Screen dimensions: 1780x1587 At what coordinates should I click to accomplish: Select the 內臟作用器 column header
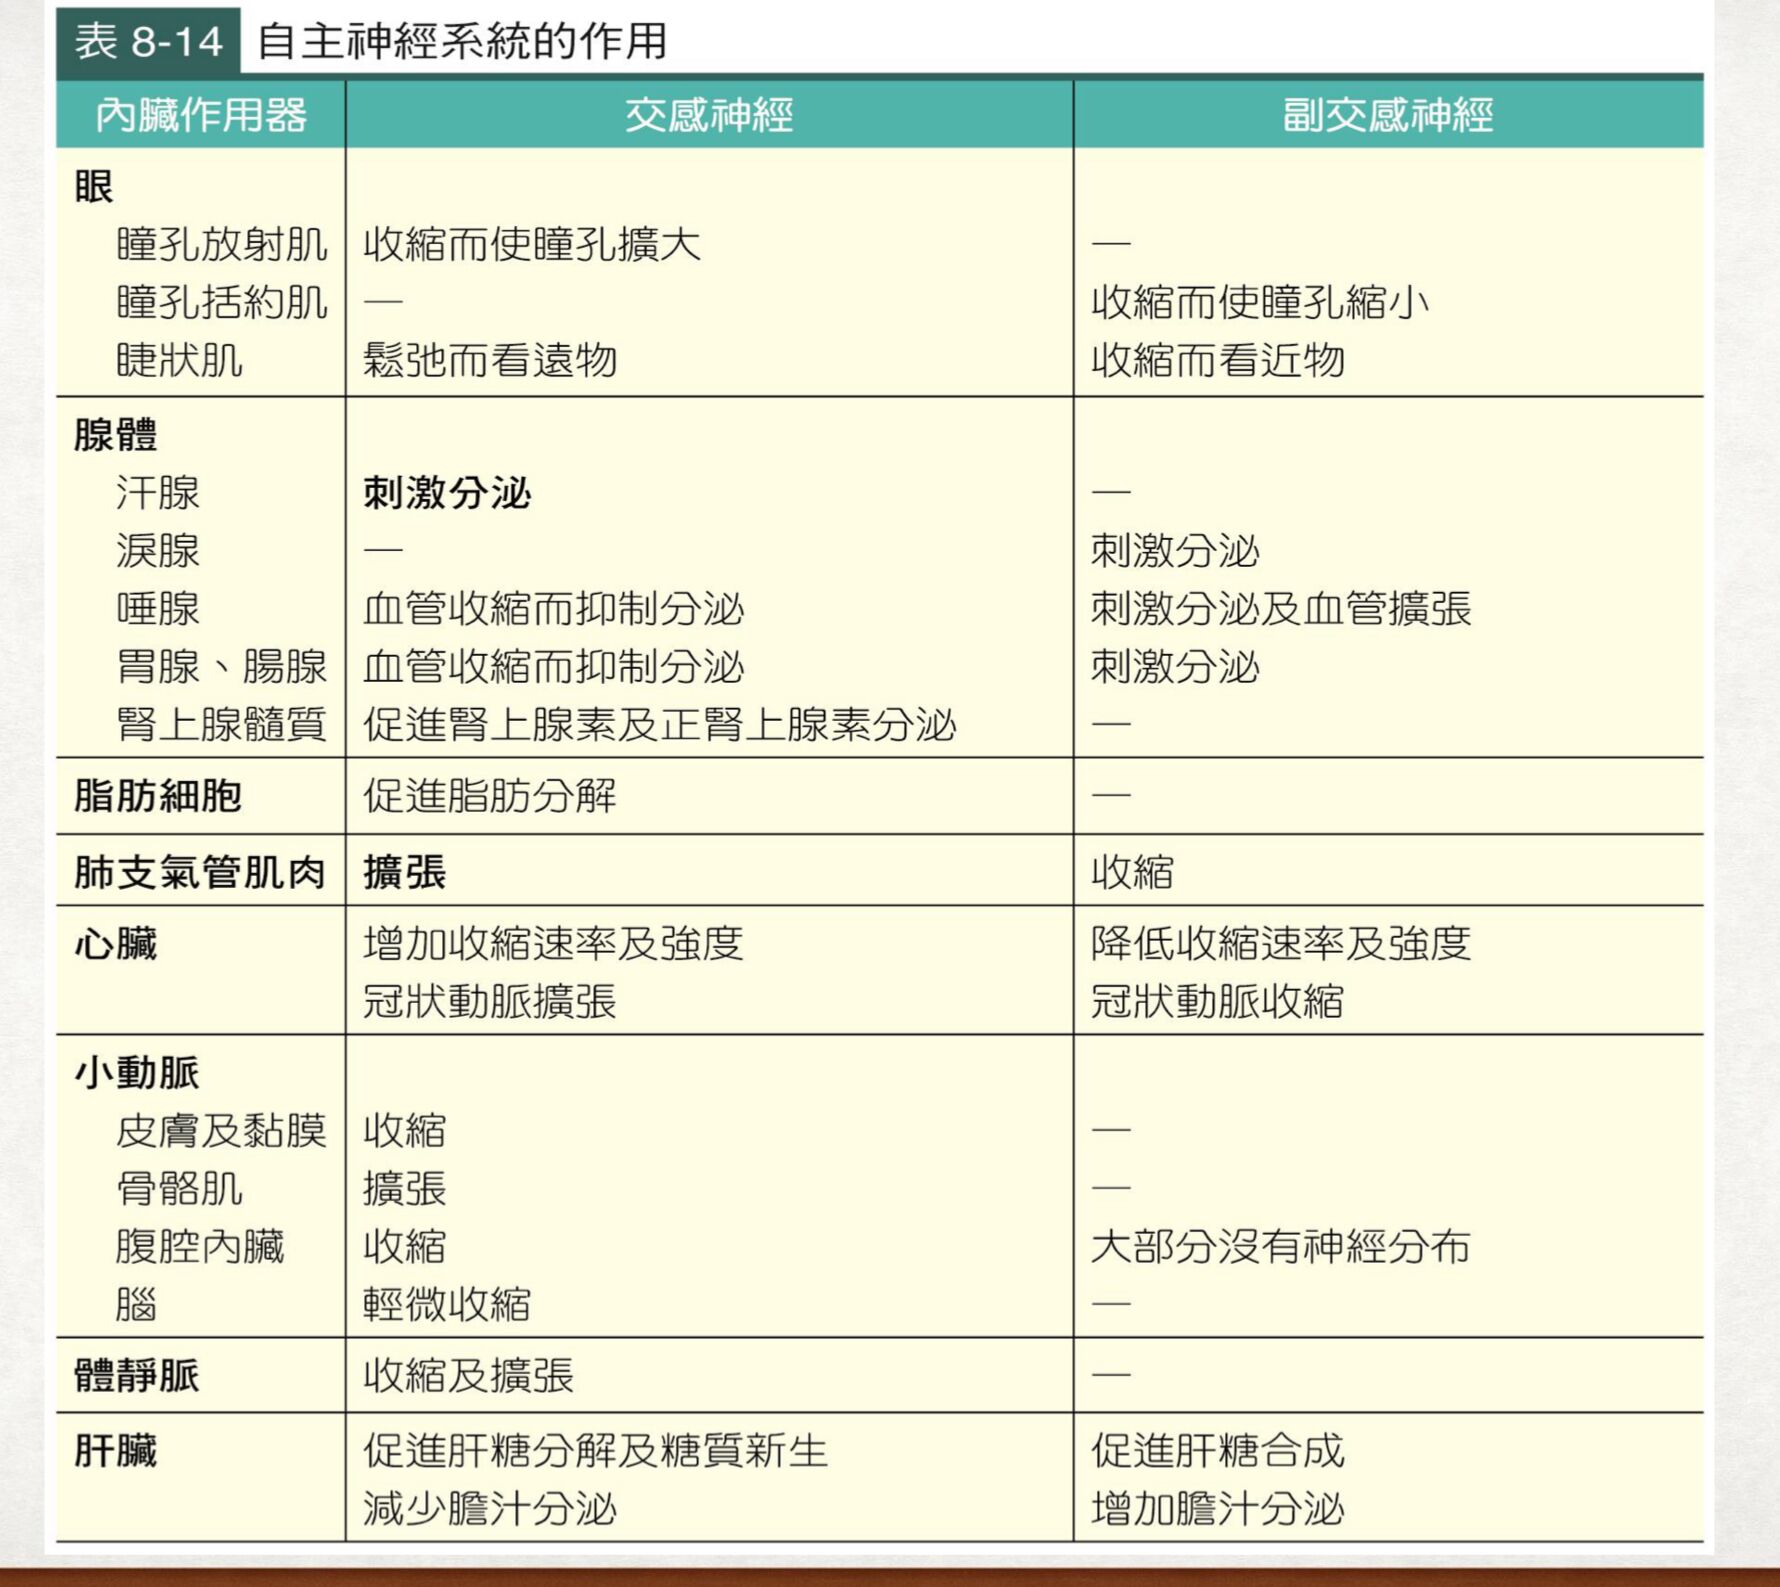point(201,115)
